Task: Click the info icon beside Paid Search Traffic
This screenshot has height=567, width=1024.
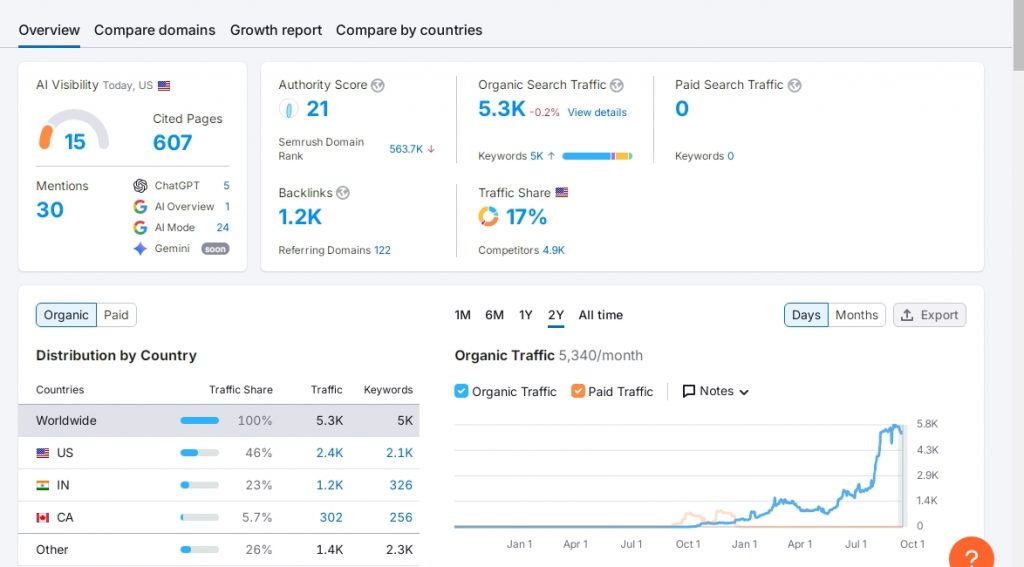Action: coord(794,86)
